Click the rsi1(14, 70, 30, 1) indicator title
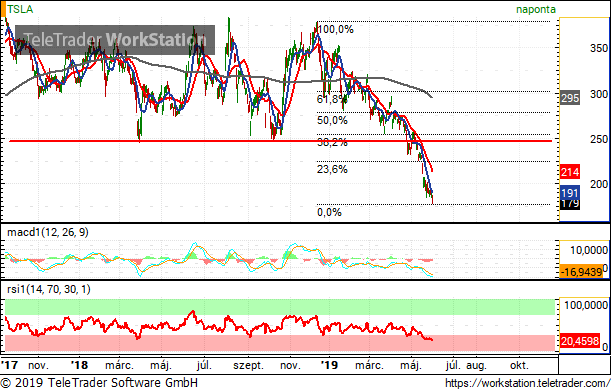The width and height of the screenshot is (611, 392). click(x=49, y=290)
